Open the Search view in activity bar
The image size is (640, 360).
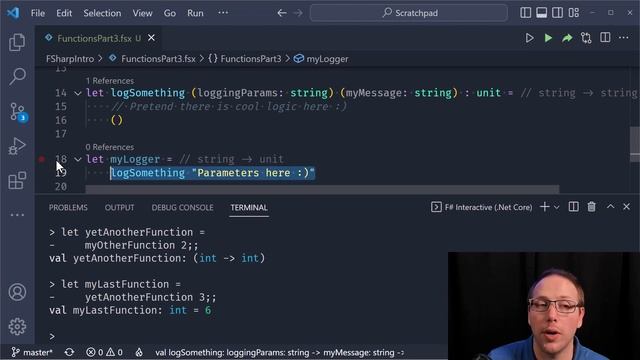tap(17, 76)
